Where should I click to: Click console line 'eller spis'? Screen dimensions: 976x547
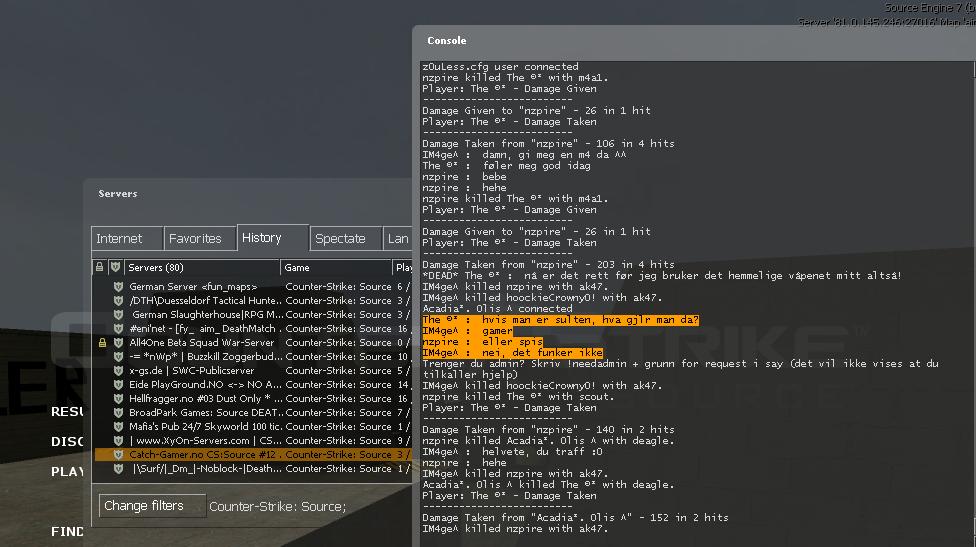coord(482,342)
